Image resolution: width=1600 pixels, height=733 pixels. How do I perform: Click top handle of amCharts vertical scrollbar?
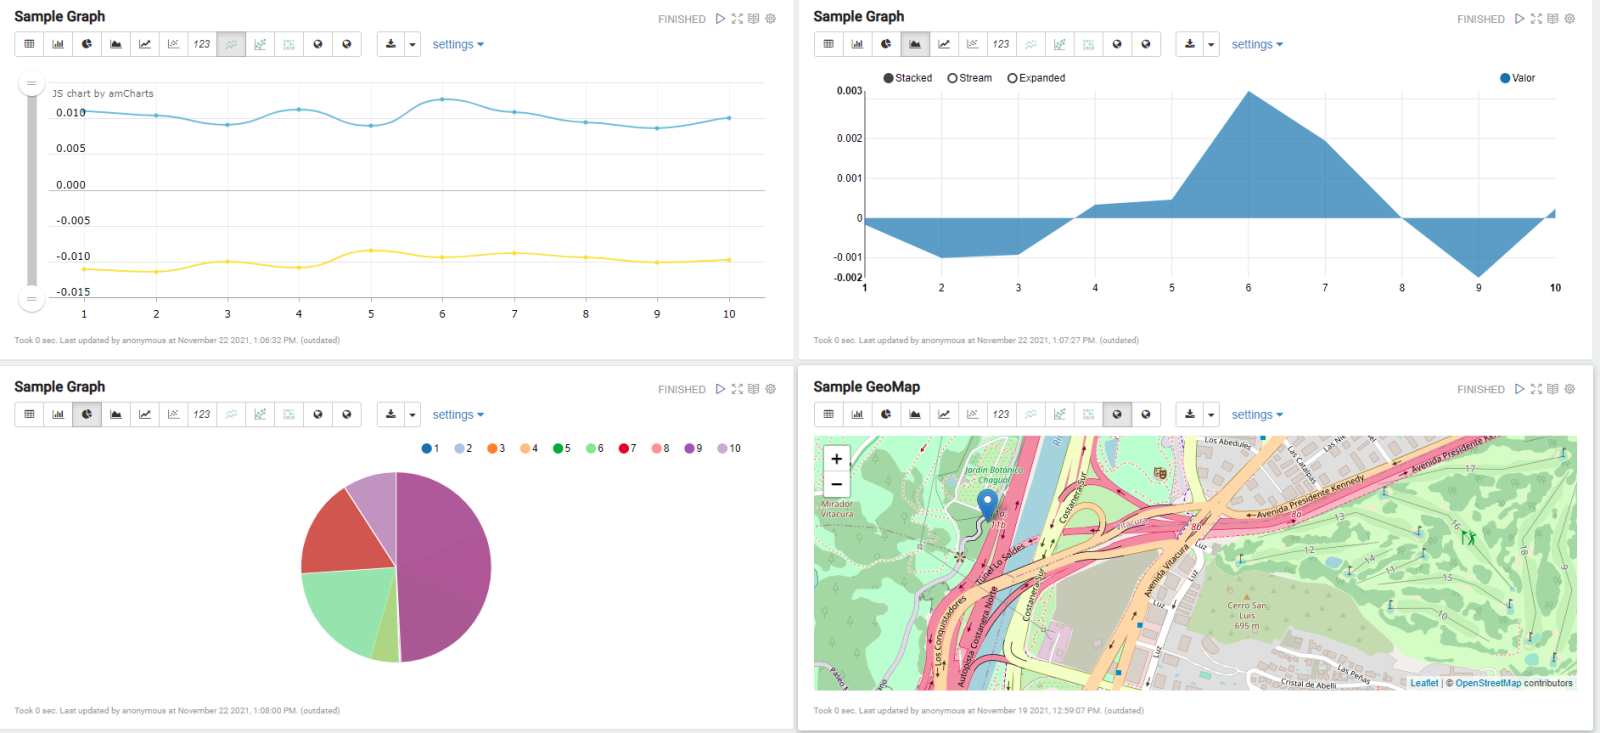tap(32, 84)
